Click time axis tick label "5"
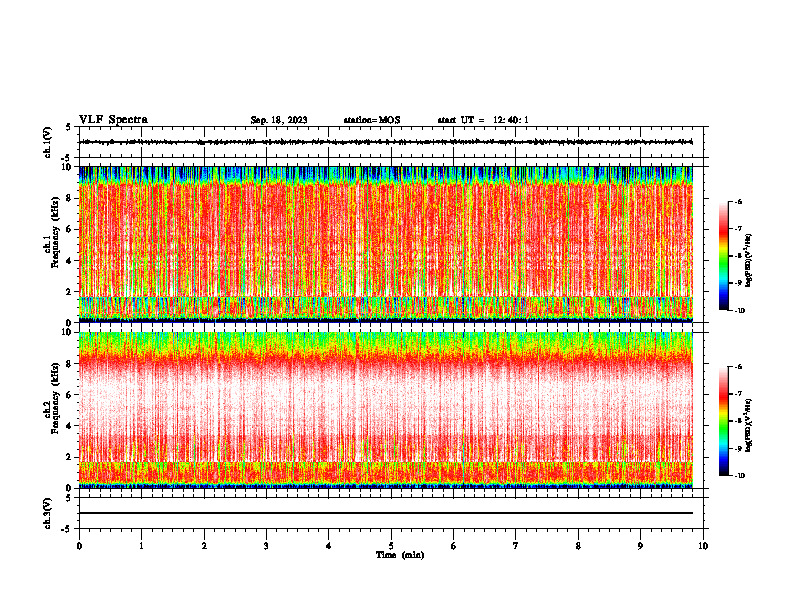 (x=391, y=546)
